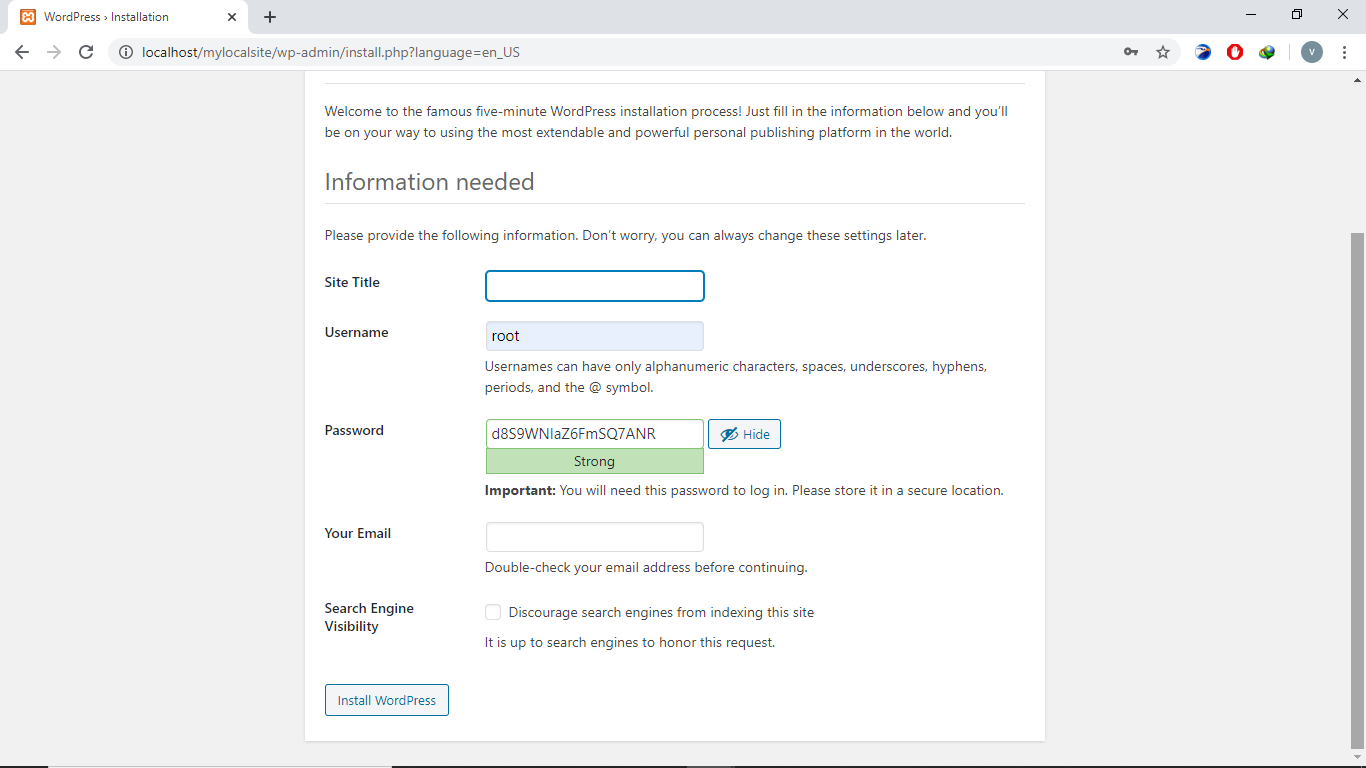Select the WordPress › Installation tab

tap(128, 17)
